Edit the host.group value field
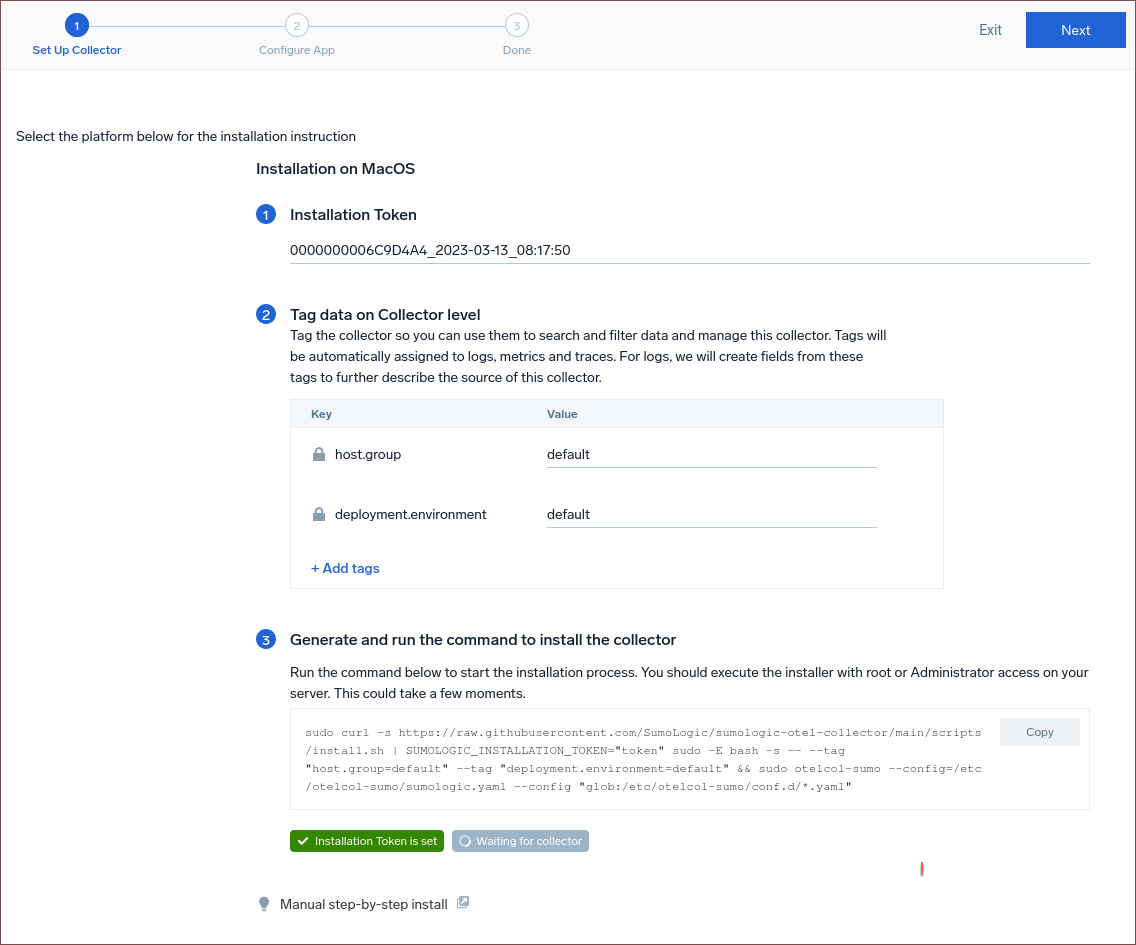Viewport: 1136px width, 945px height. [711, 454]
